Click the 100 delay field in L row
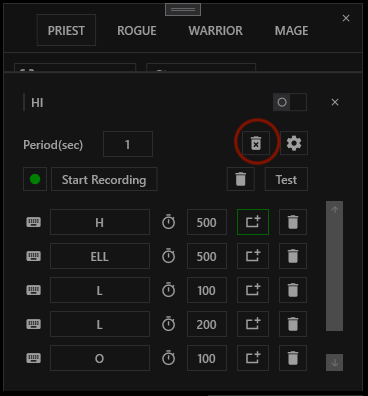 pyautogui.click(x=207, y=290)
